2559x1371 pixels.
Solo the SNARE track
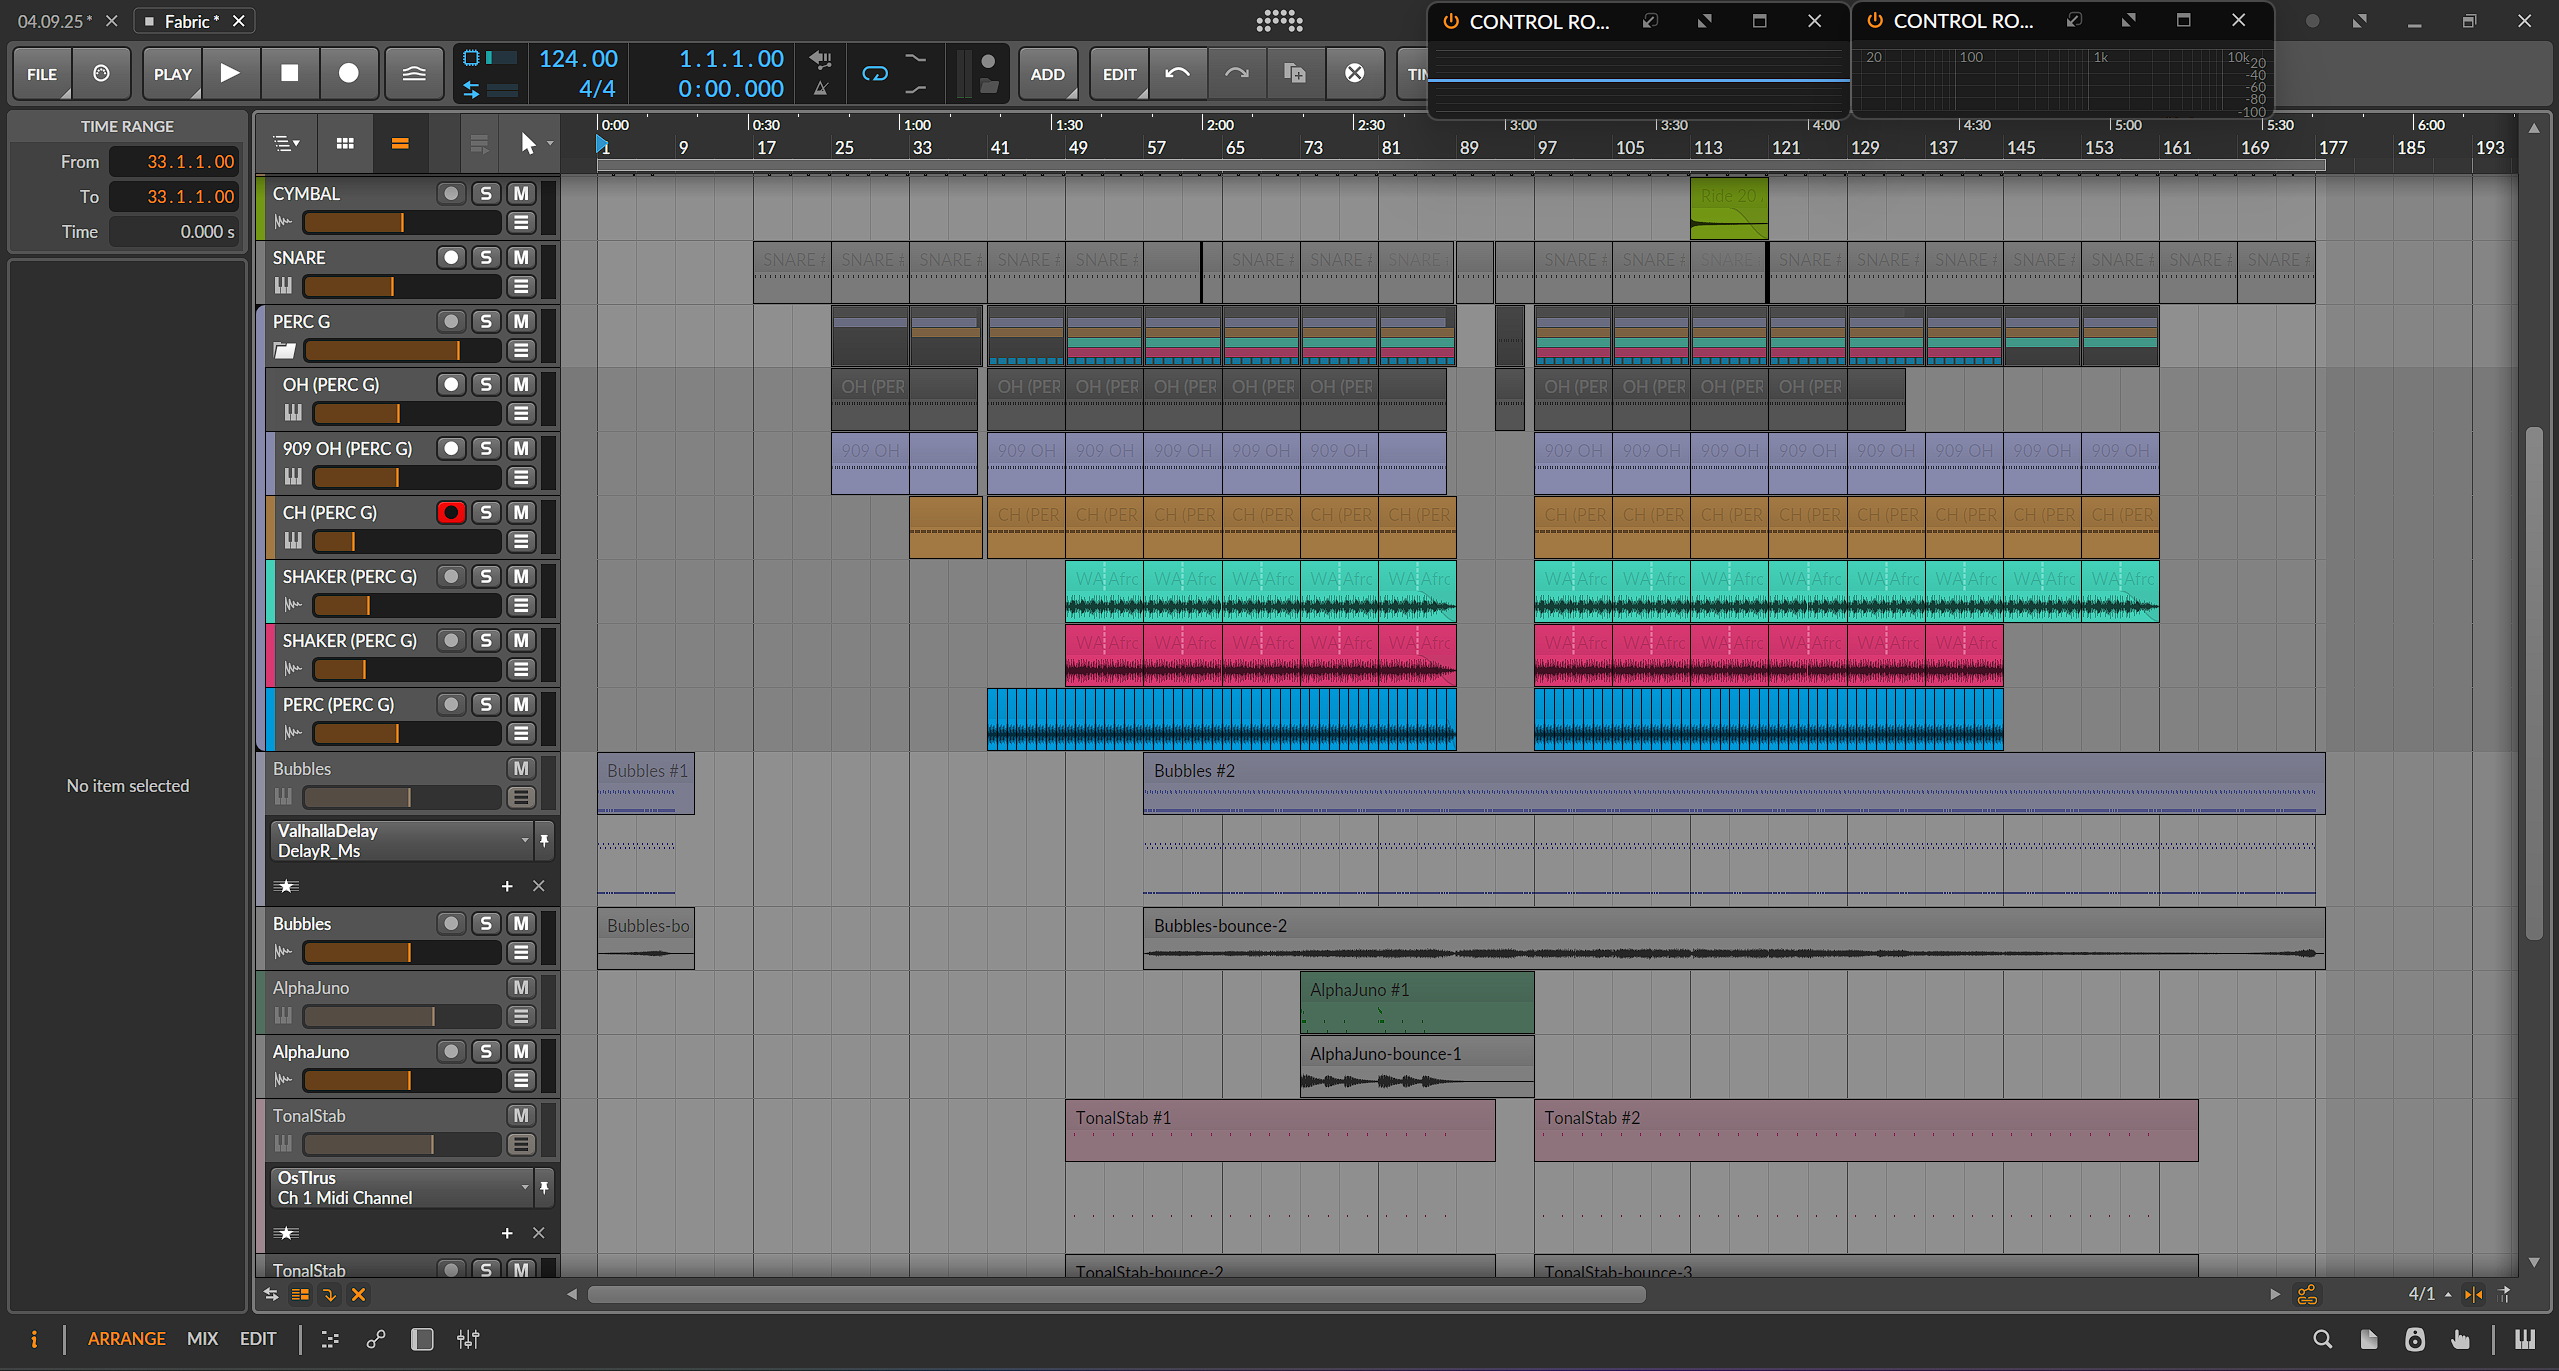click(486, 258)
